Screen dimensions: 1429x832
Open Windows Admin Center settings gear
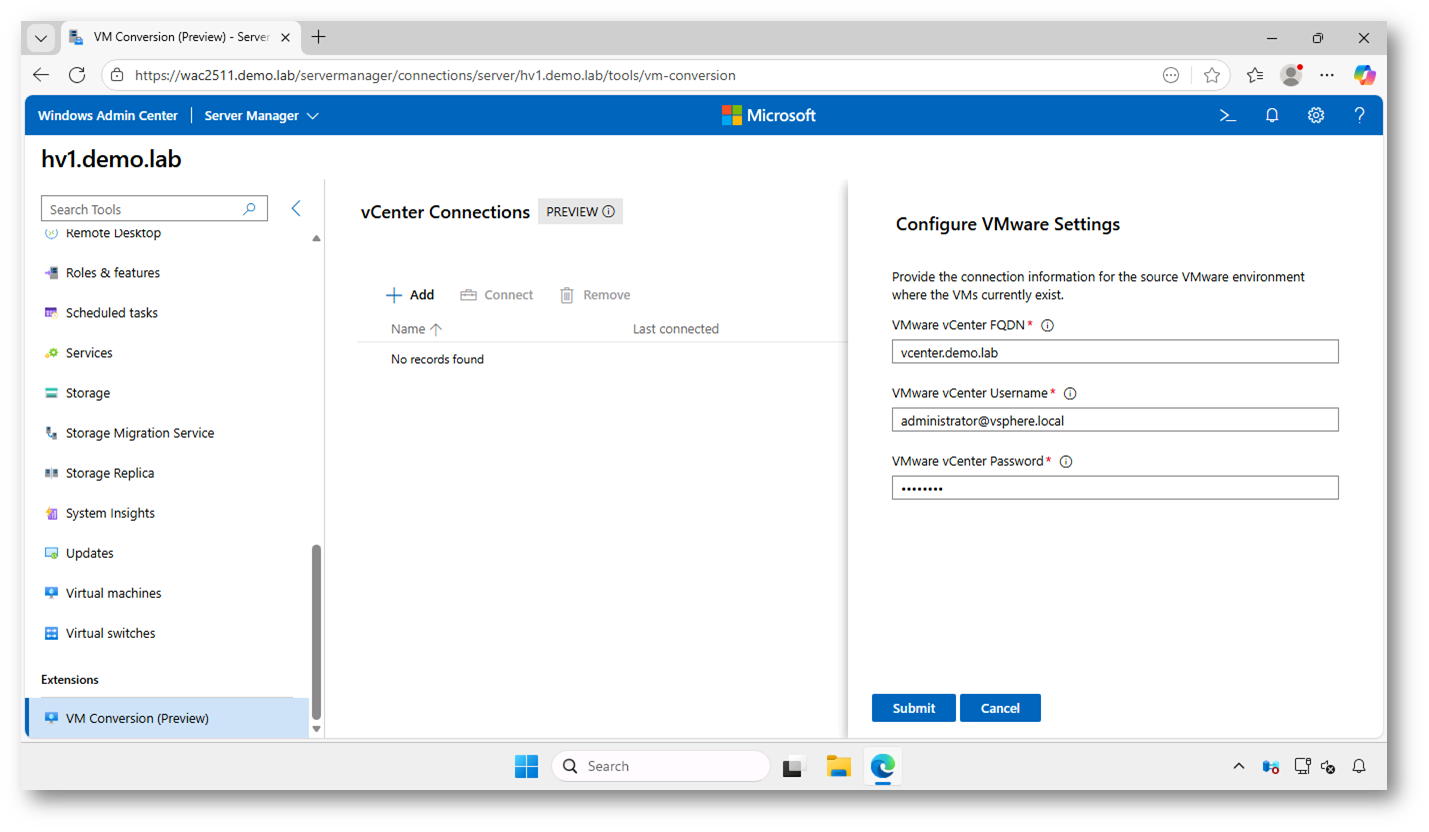coord(1316,115)
